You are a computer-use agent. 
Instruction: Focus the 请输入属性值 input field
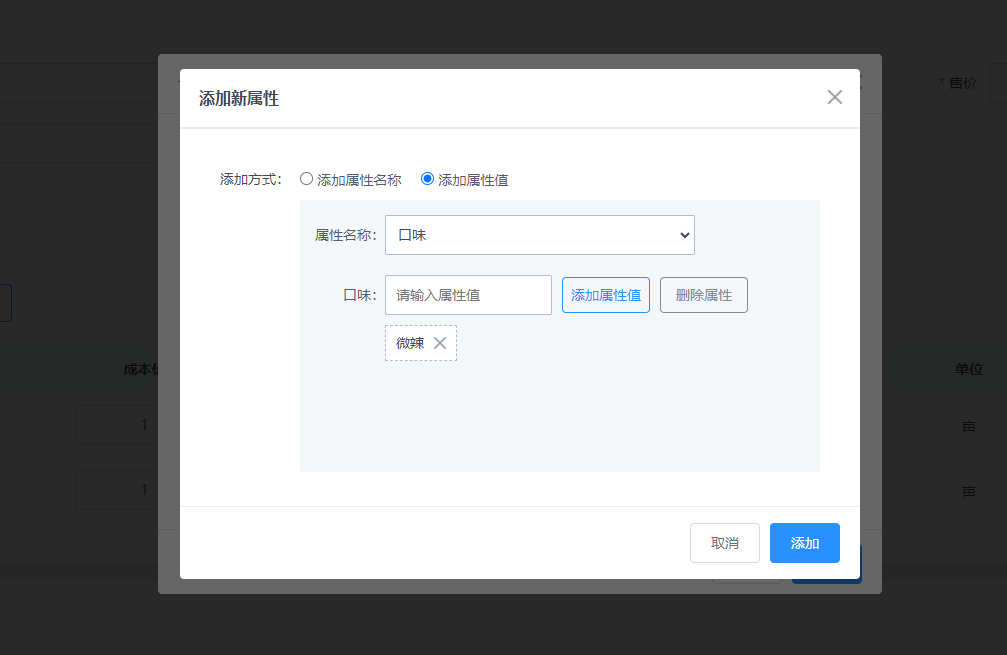[x=468, y=295]
